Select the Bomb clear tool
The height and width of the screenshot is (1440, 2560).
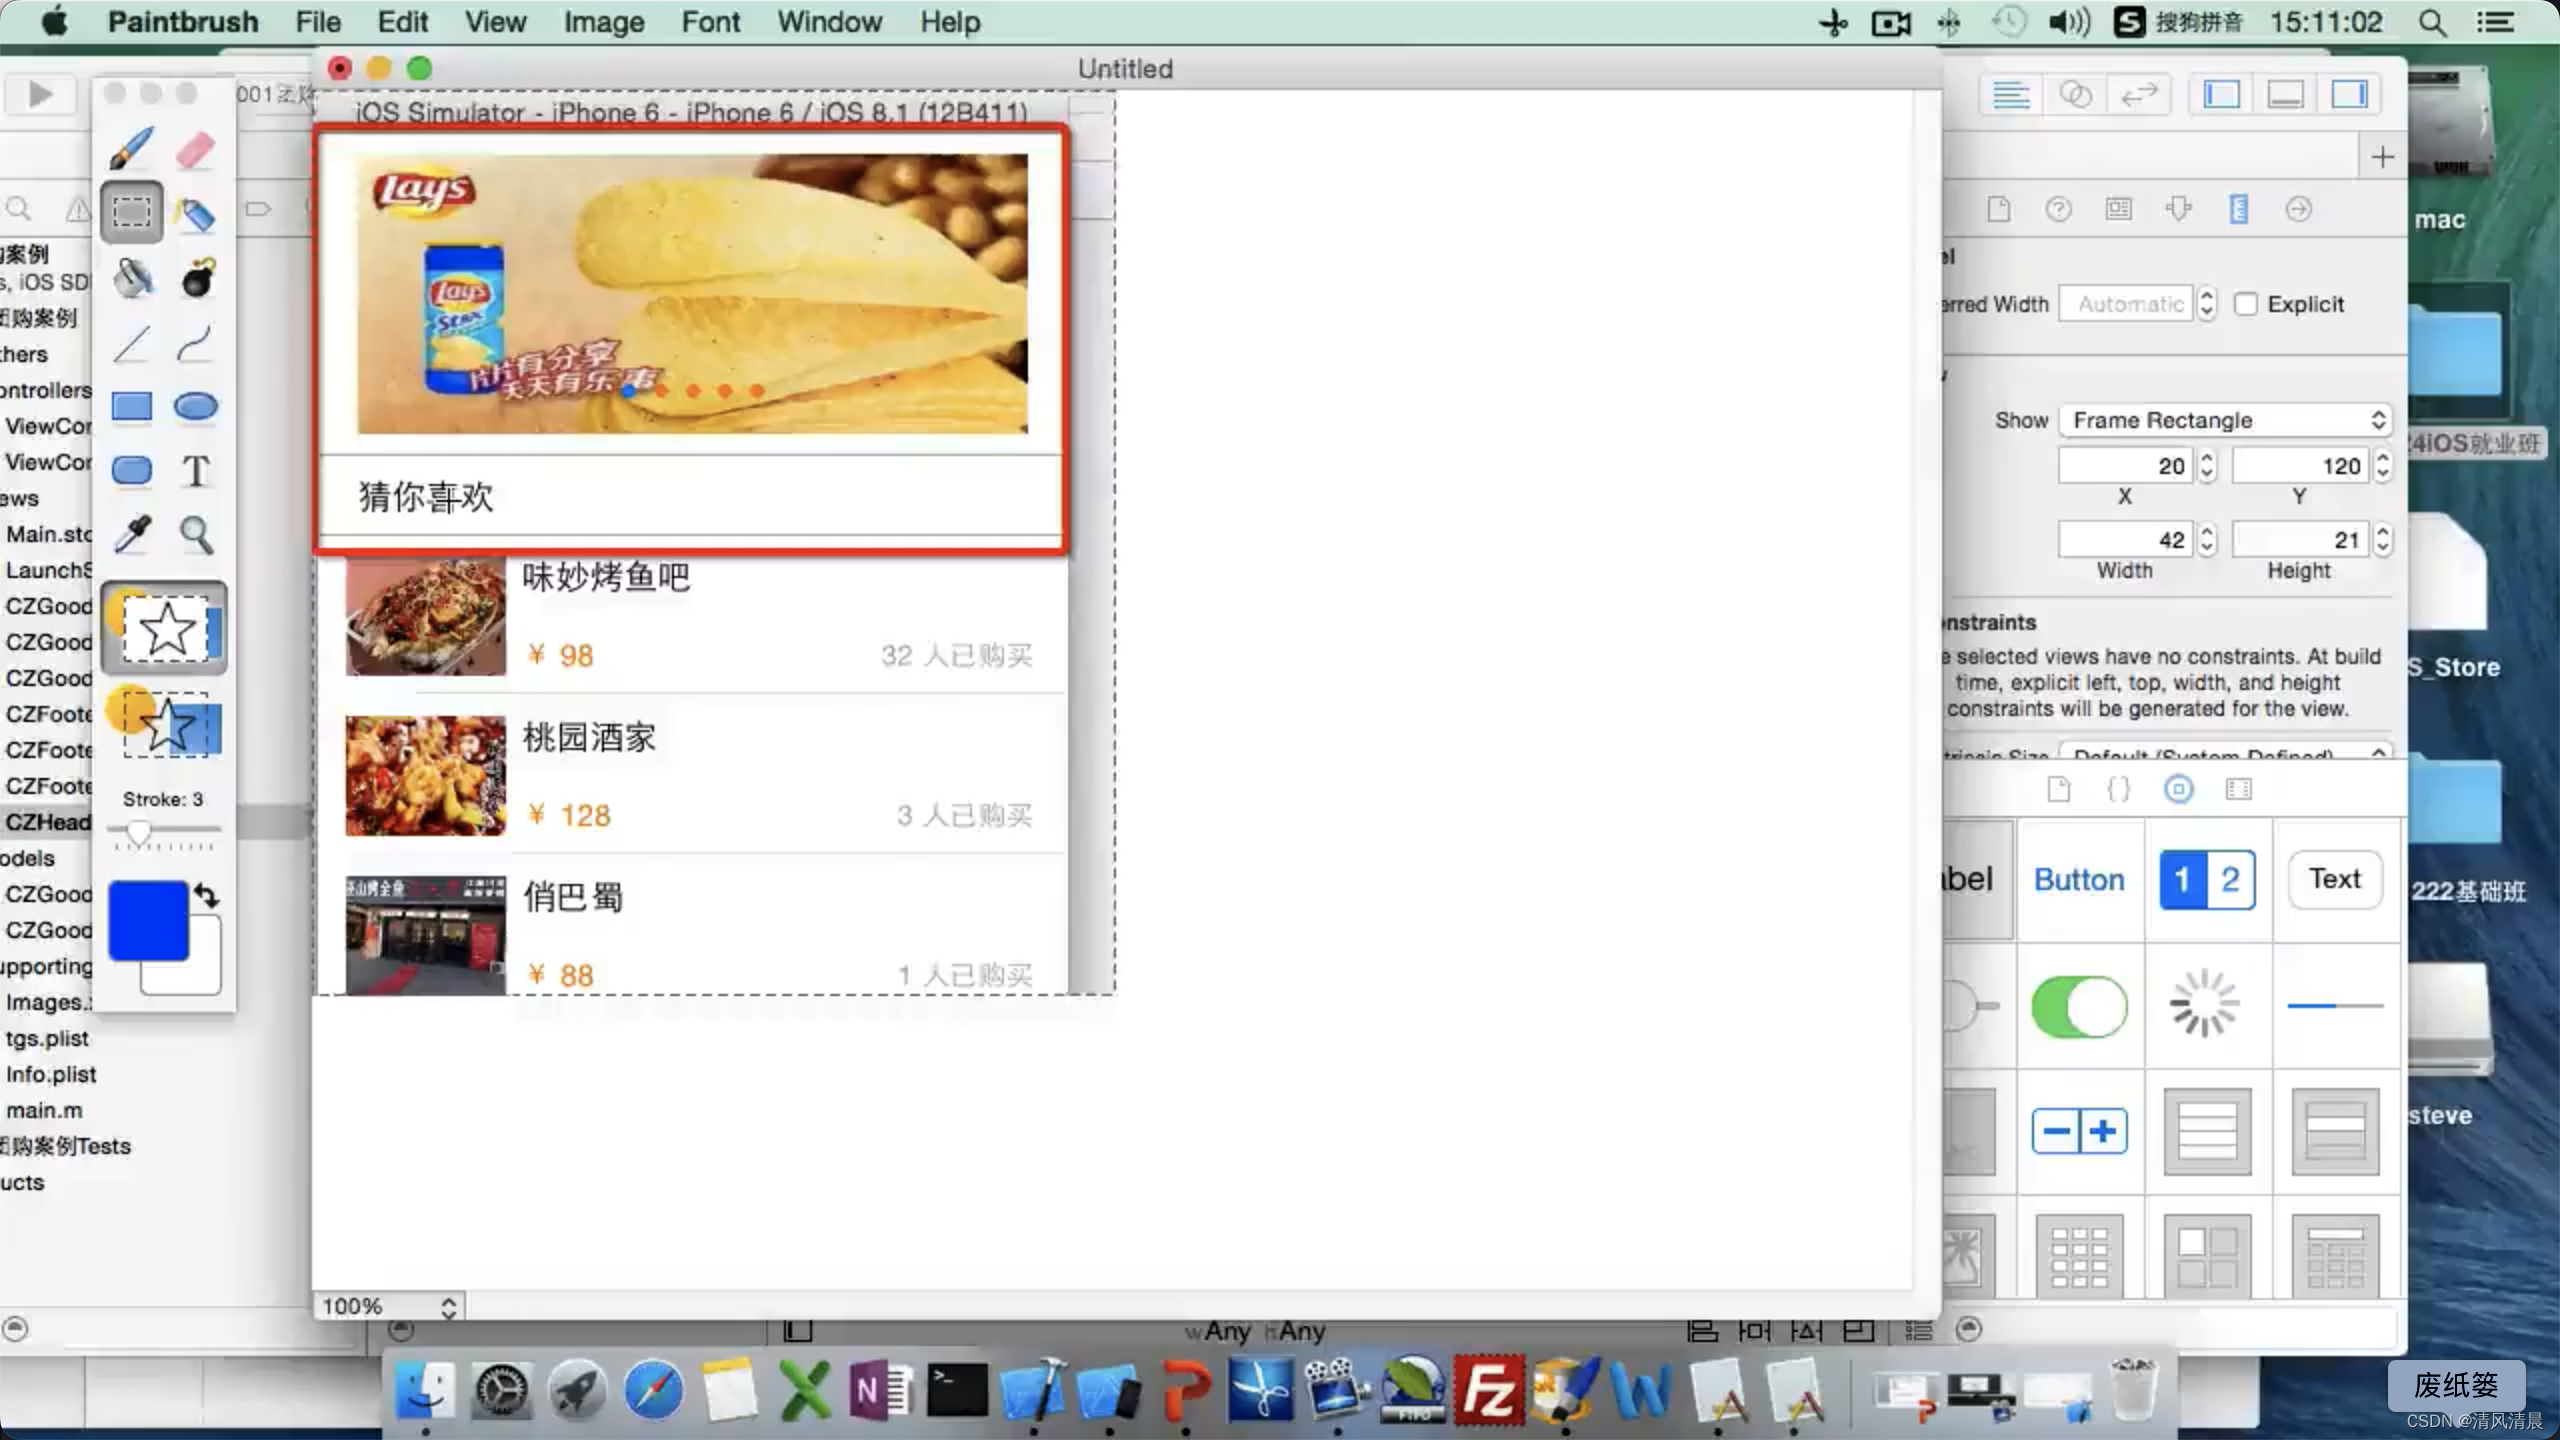coord(197,277)
